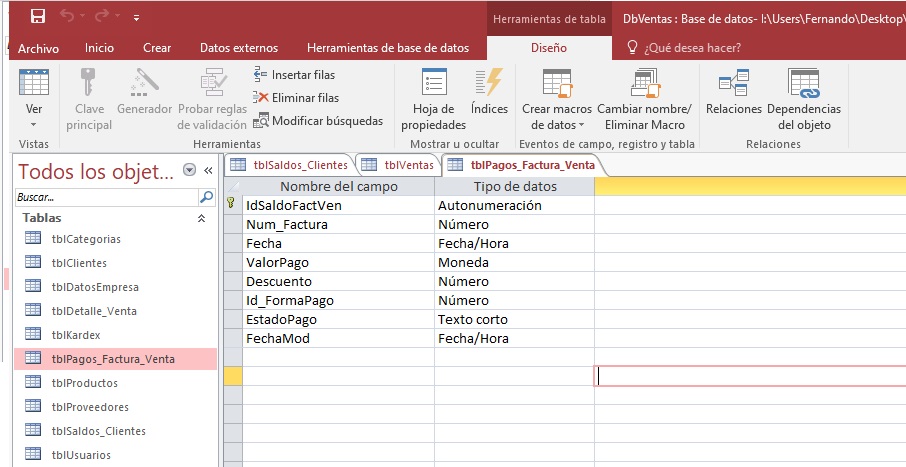
Task: Open the Hoja de propiedades panel
Action: tap(434, 101)
